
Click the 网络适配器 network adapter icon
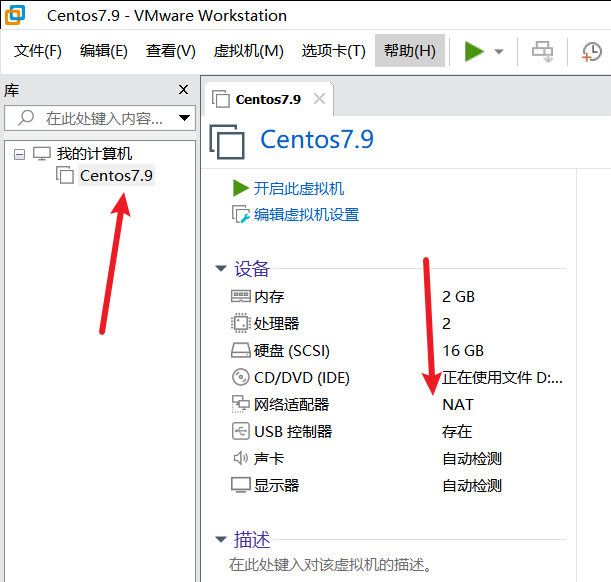point(240,404)
